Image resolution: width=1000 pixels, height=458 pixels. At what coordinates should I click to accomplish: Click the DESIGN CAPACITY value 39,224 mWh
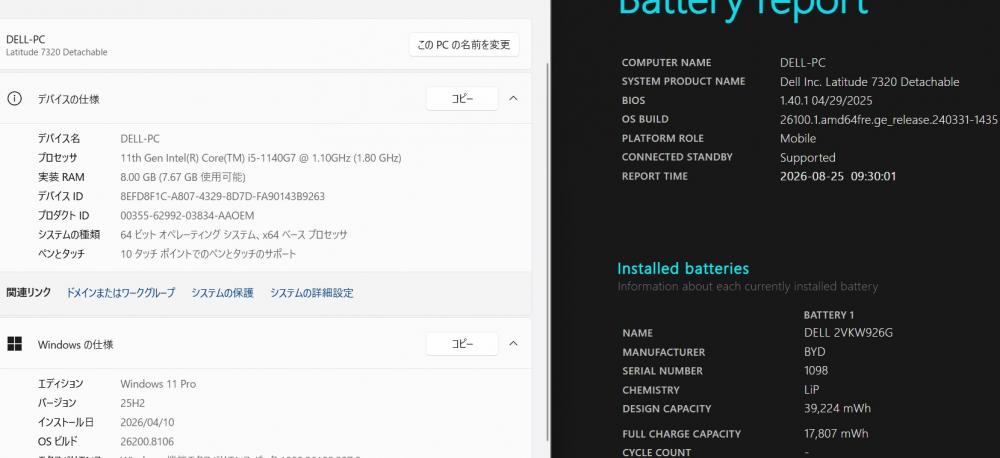837,408
